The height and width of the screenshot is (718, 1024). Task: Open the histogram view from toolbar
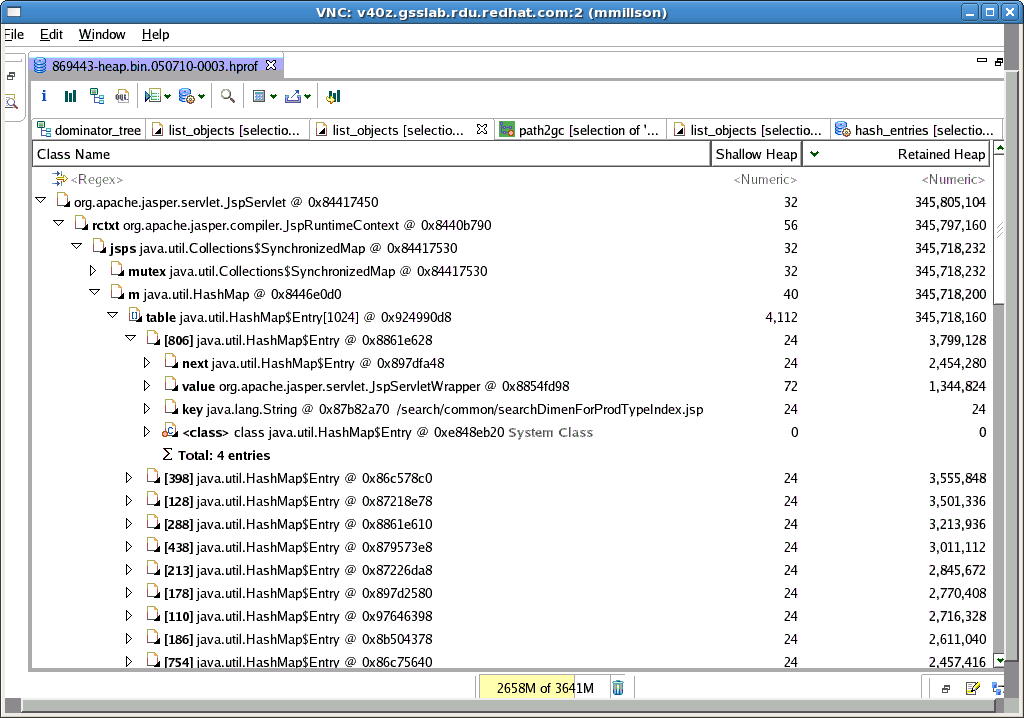pyautogui.click(x=70, y=96)
